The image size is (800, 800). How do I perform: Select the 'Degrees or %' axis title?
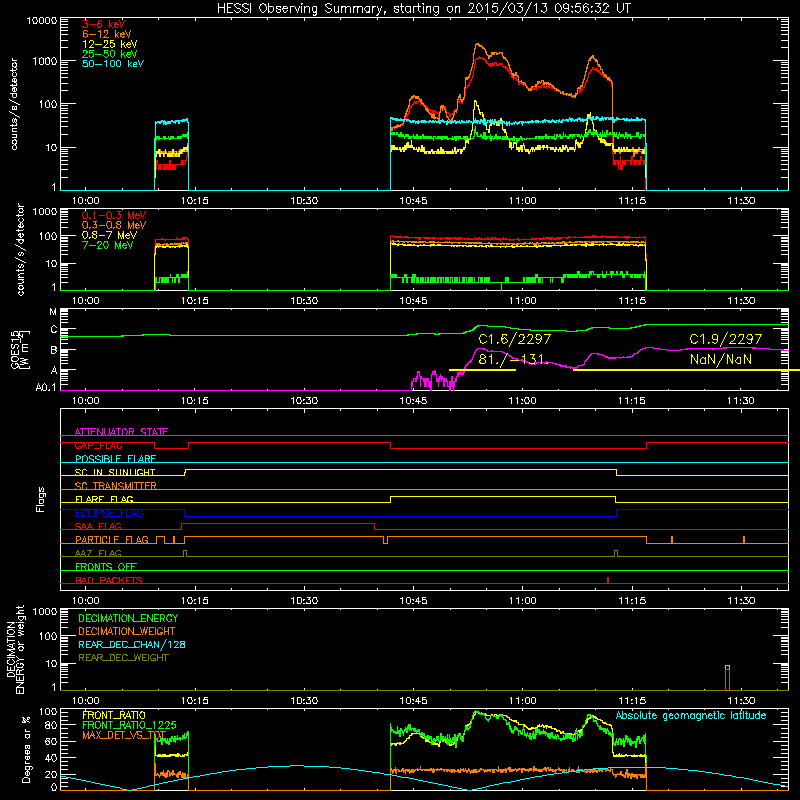tap(26, 749)
